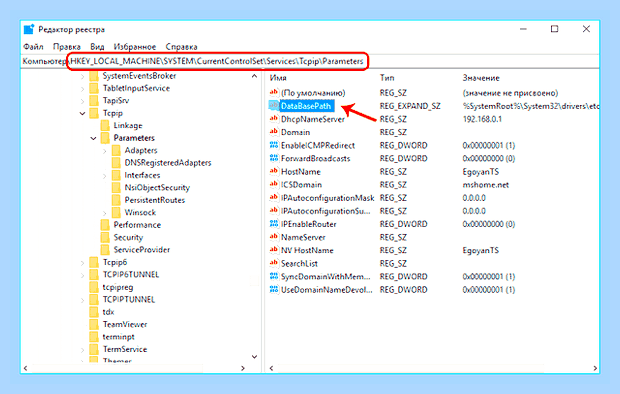Viewport: 620px width, 394px height.
Task: Click the 192.168.0.1 value cell
Action: click(x=482, y=119)
